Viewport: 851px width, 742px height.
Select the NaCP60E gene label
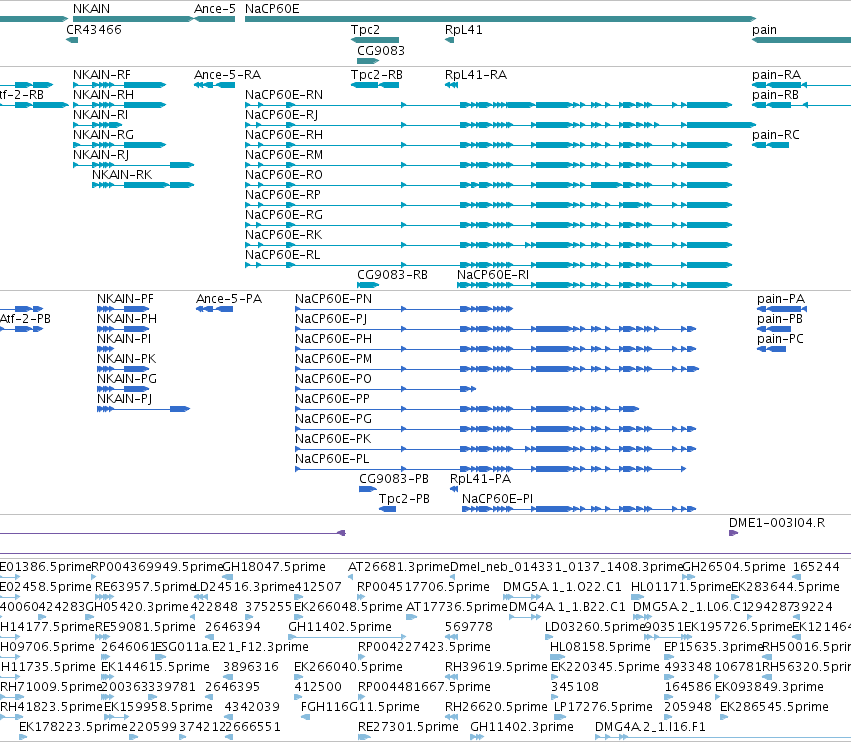coord(272,9)
